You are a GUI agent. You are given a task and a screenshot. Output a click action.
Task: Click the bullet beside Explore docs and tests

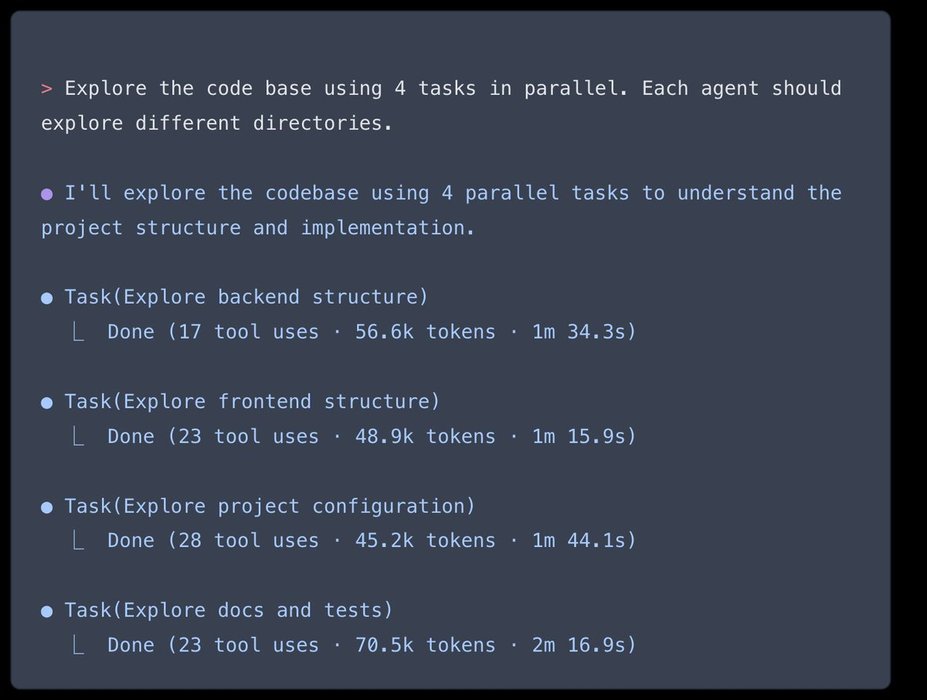pos(46,611)
